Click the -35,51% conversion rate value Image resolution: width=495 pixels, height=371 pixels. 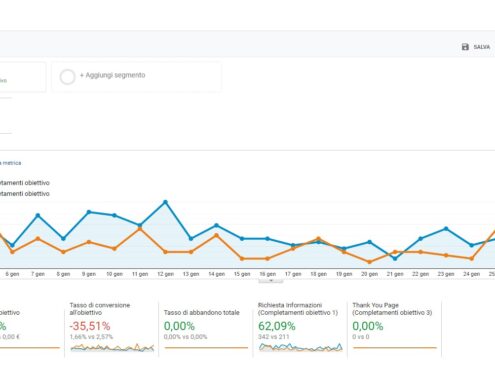[90, 326]
